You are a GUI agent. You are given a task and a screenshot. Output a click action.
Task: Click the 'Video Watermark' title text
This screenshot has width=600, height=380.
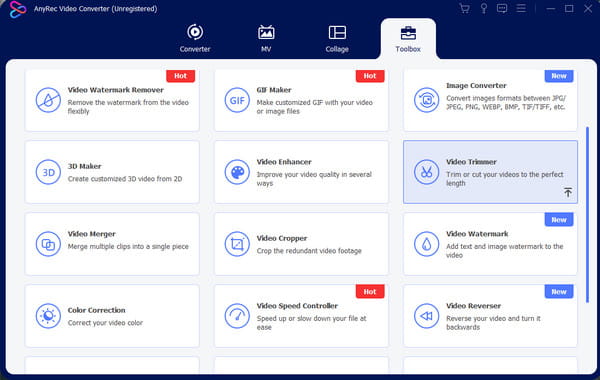tap(477, 234)
